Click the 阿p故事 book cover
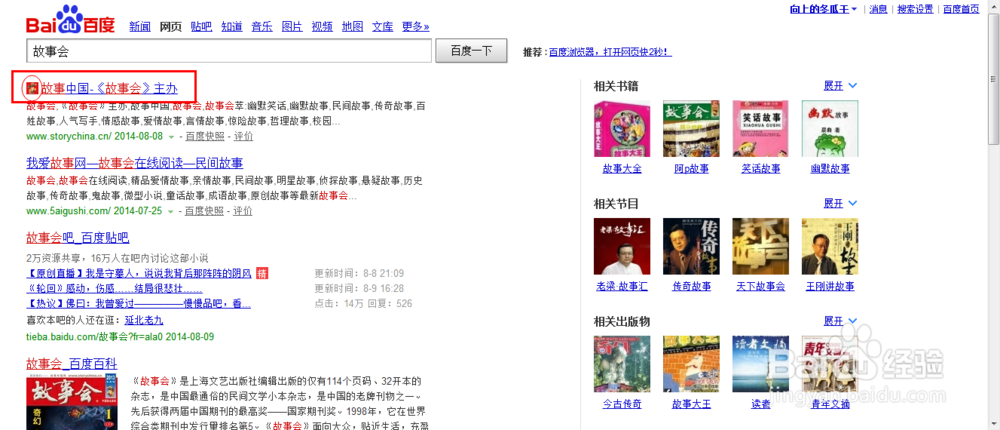Screen dimensions: 1000x430 [691, 128]
